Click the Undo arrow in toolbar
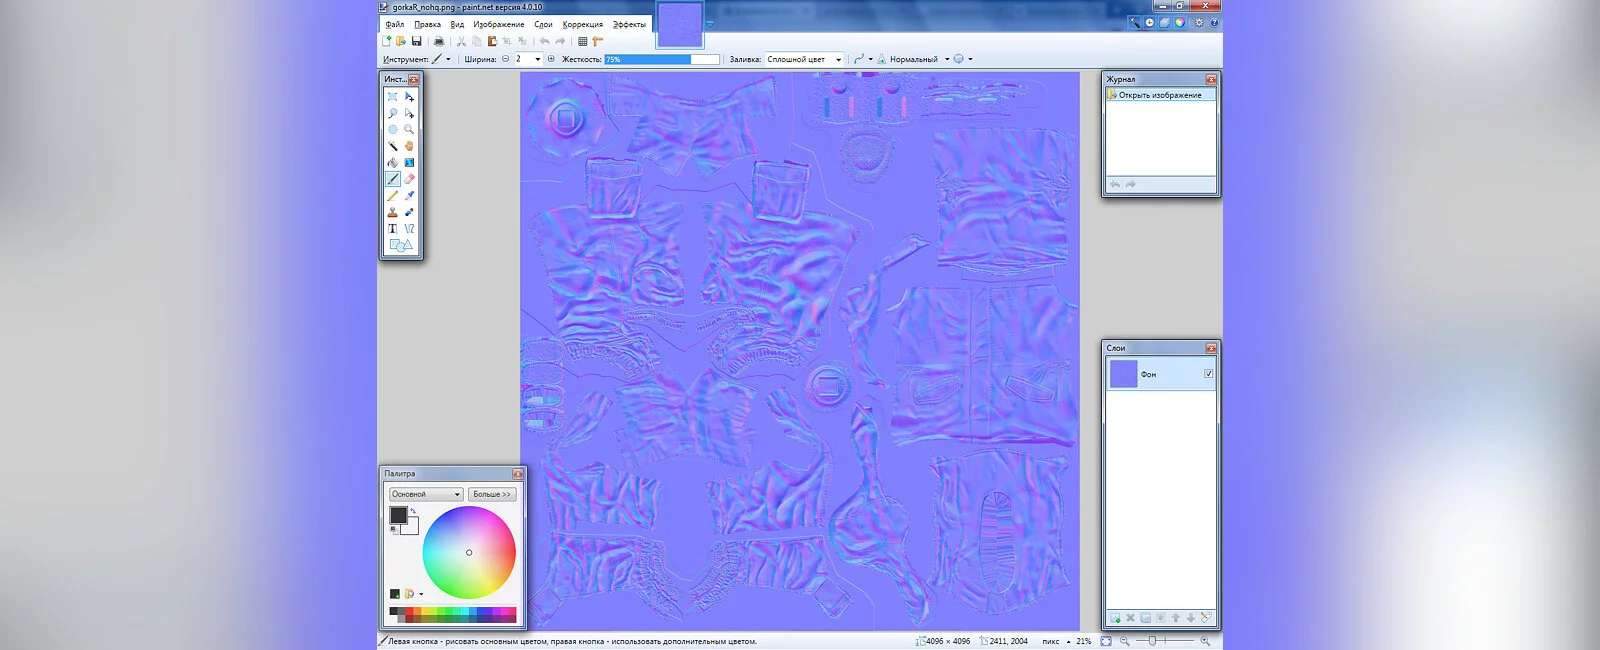This screenshot has width=1600, height=650. click(544, 41)
